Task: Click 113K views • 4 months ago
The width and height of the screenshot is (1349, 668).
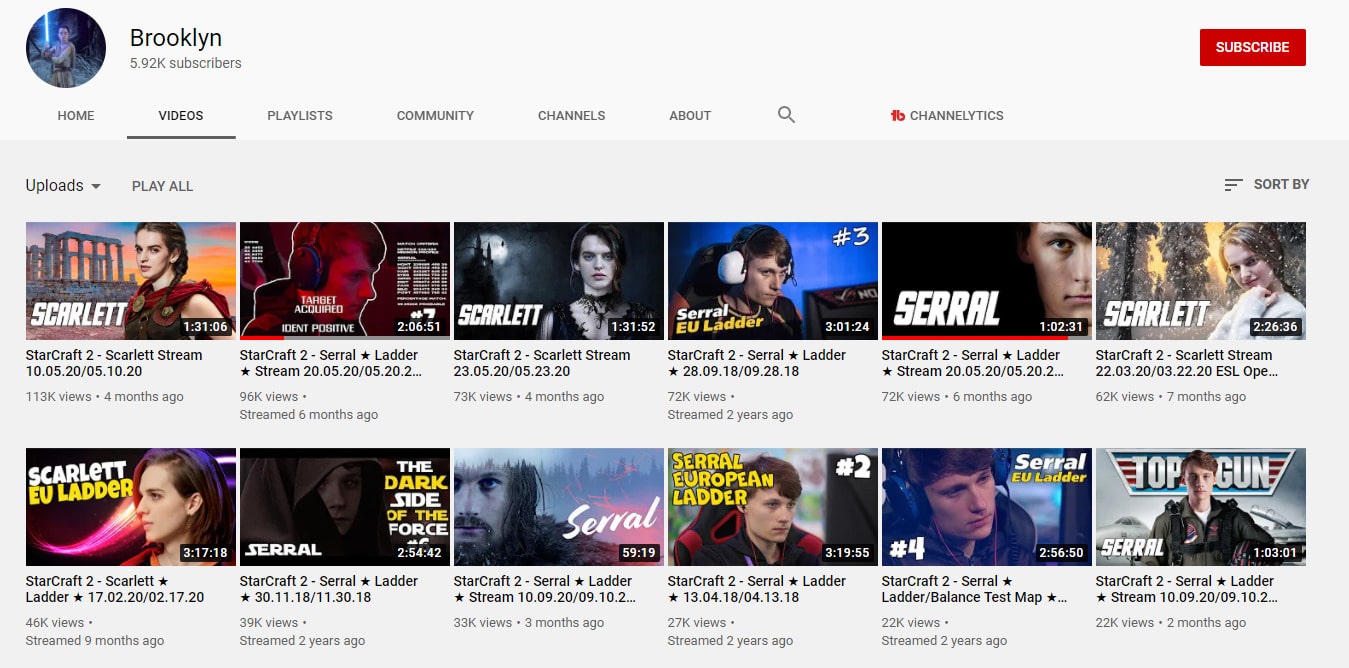Action: [105, 397]
